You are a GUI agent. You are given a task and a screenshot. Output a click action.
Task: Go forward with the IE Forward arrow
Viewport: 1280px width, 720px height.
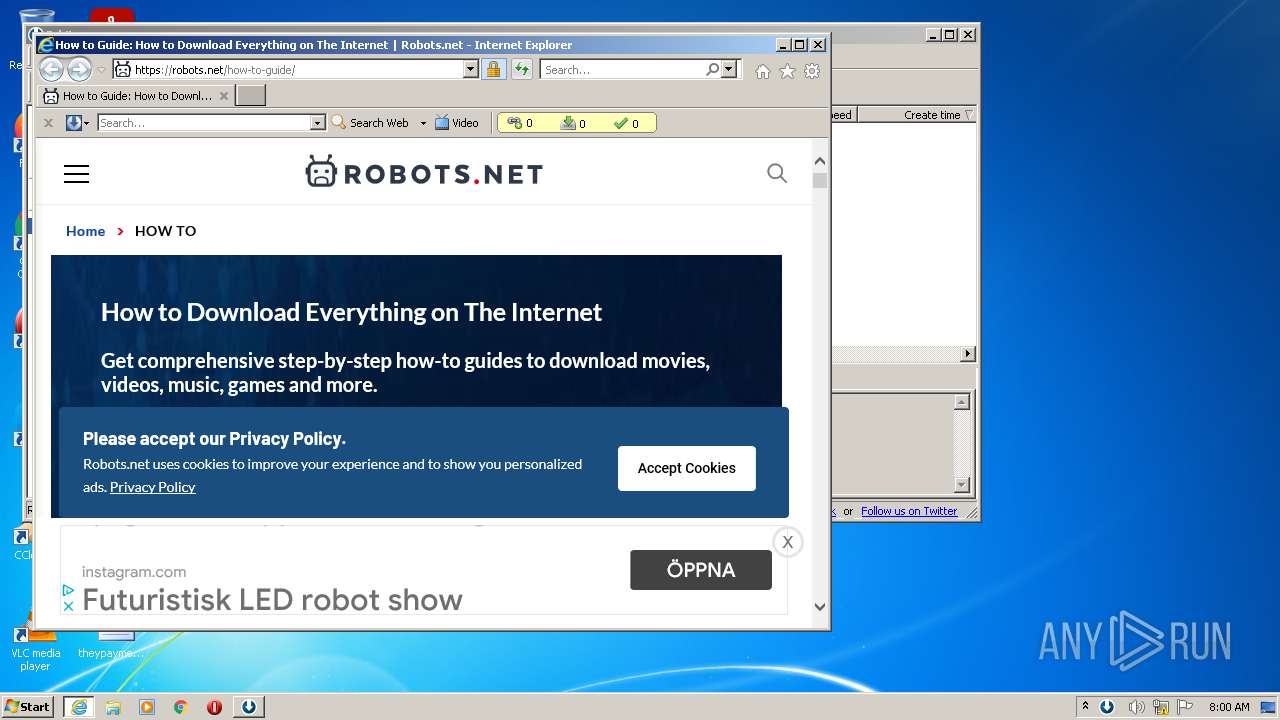(79, 69)
